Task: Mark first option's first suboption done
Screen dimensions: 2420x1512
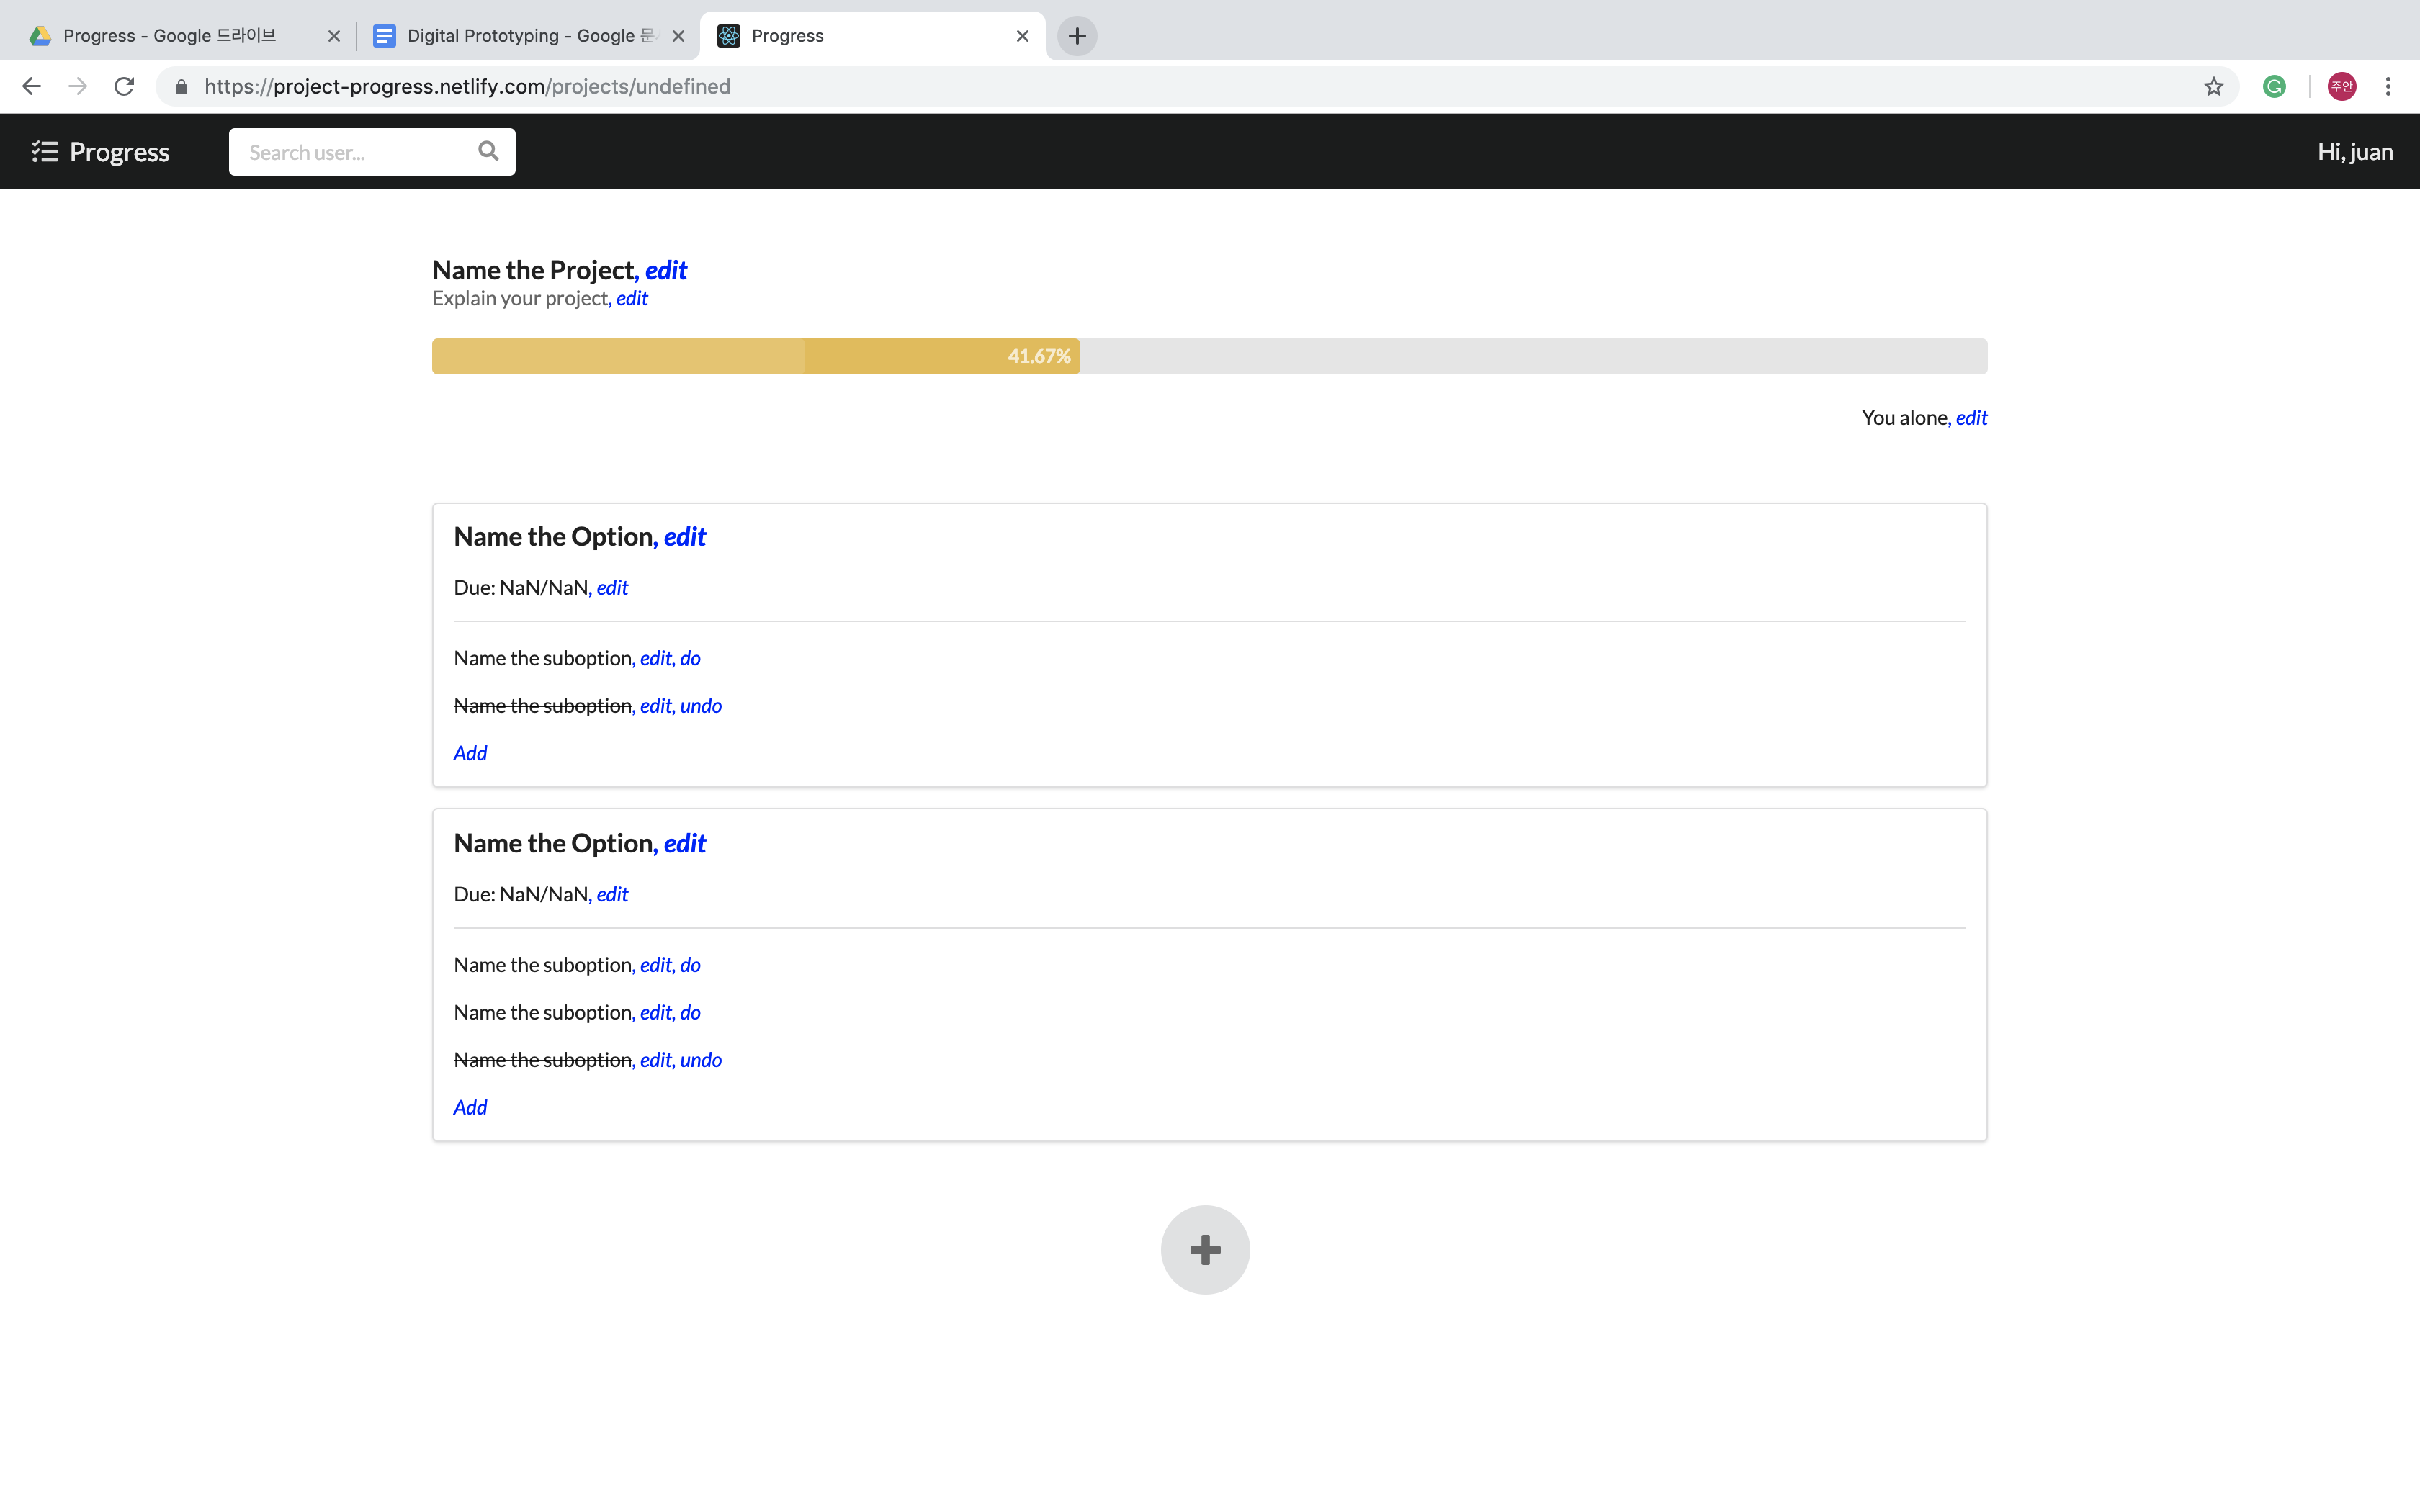Action: point(690,658)
